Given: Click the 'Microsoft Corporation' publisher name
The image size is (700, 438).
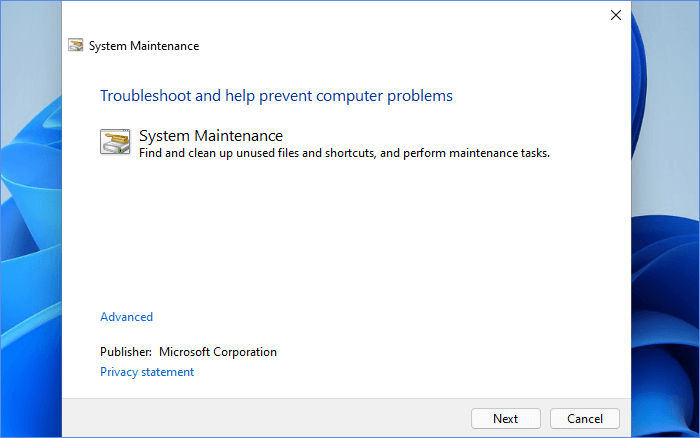Looking at the screenshot, I should (x=218, y=352).
